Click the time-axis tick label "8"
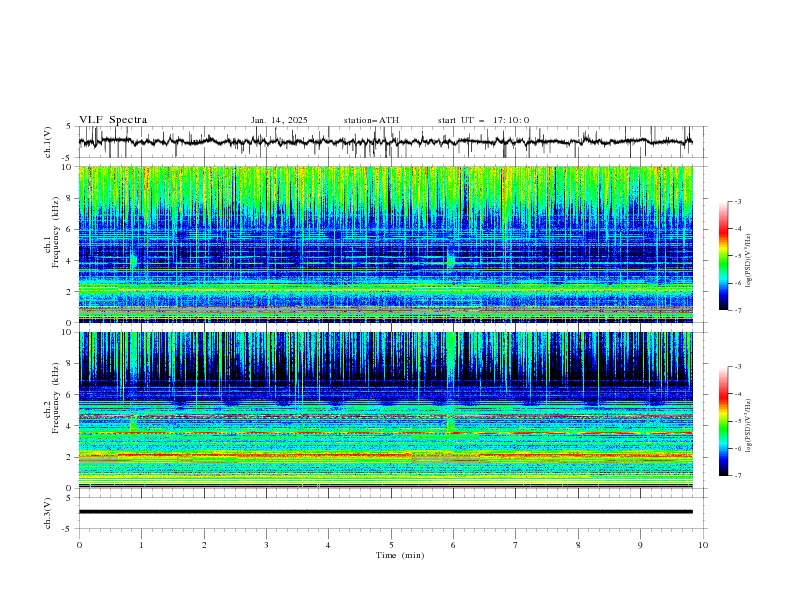The width and height of the screenshot is (792, 612). click(578, 545)
